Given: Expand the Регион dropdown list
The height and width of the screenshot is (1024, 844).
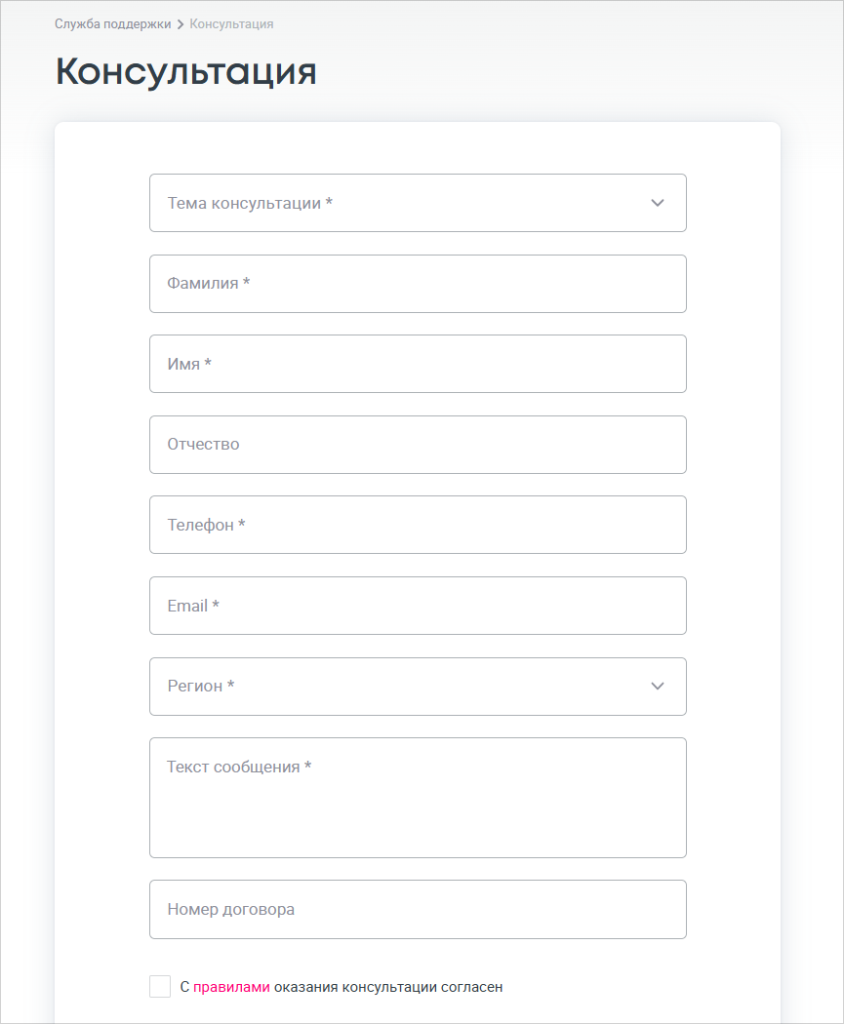Looking at the screenshot, I should point(417,686).
